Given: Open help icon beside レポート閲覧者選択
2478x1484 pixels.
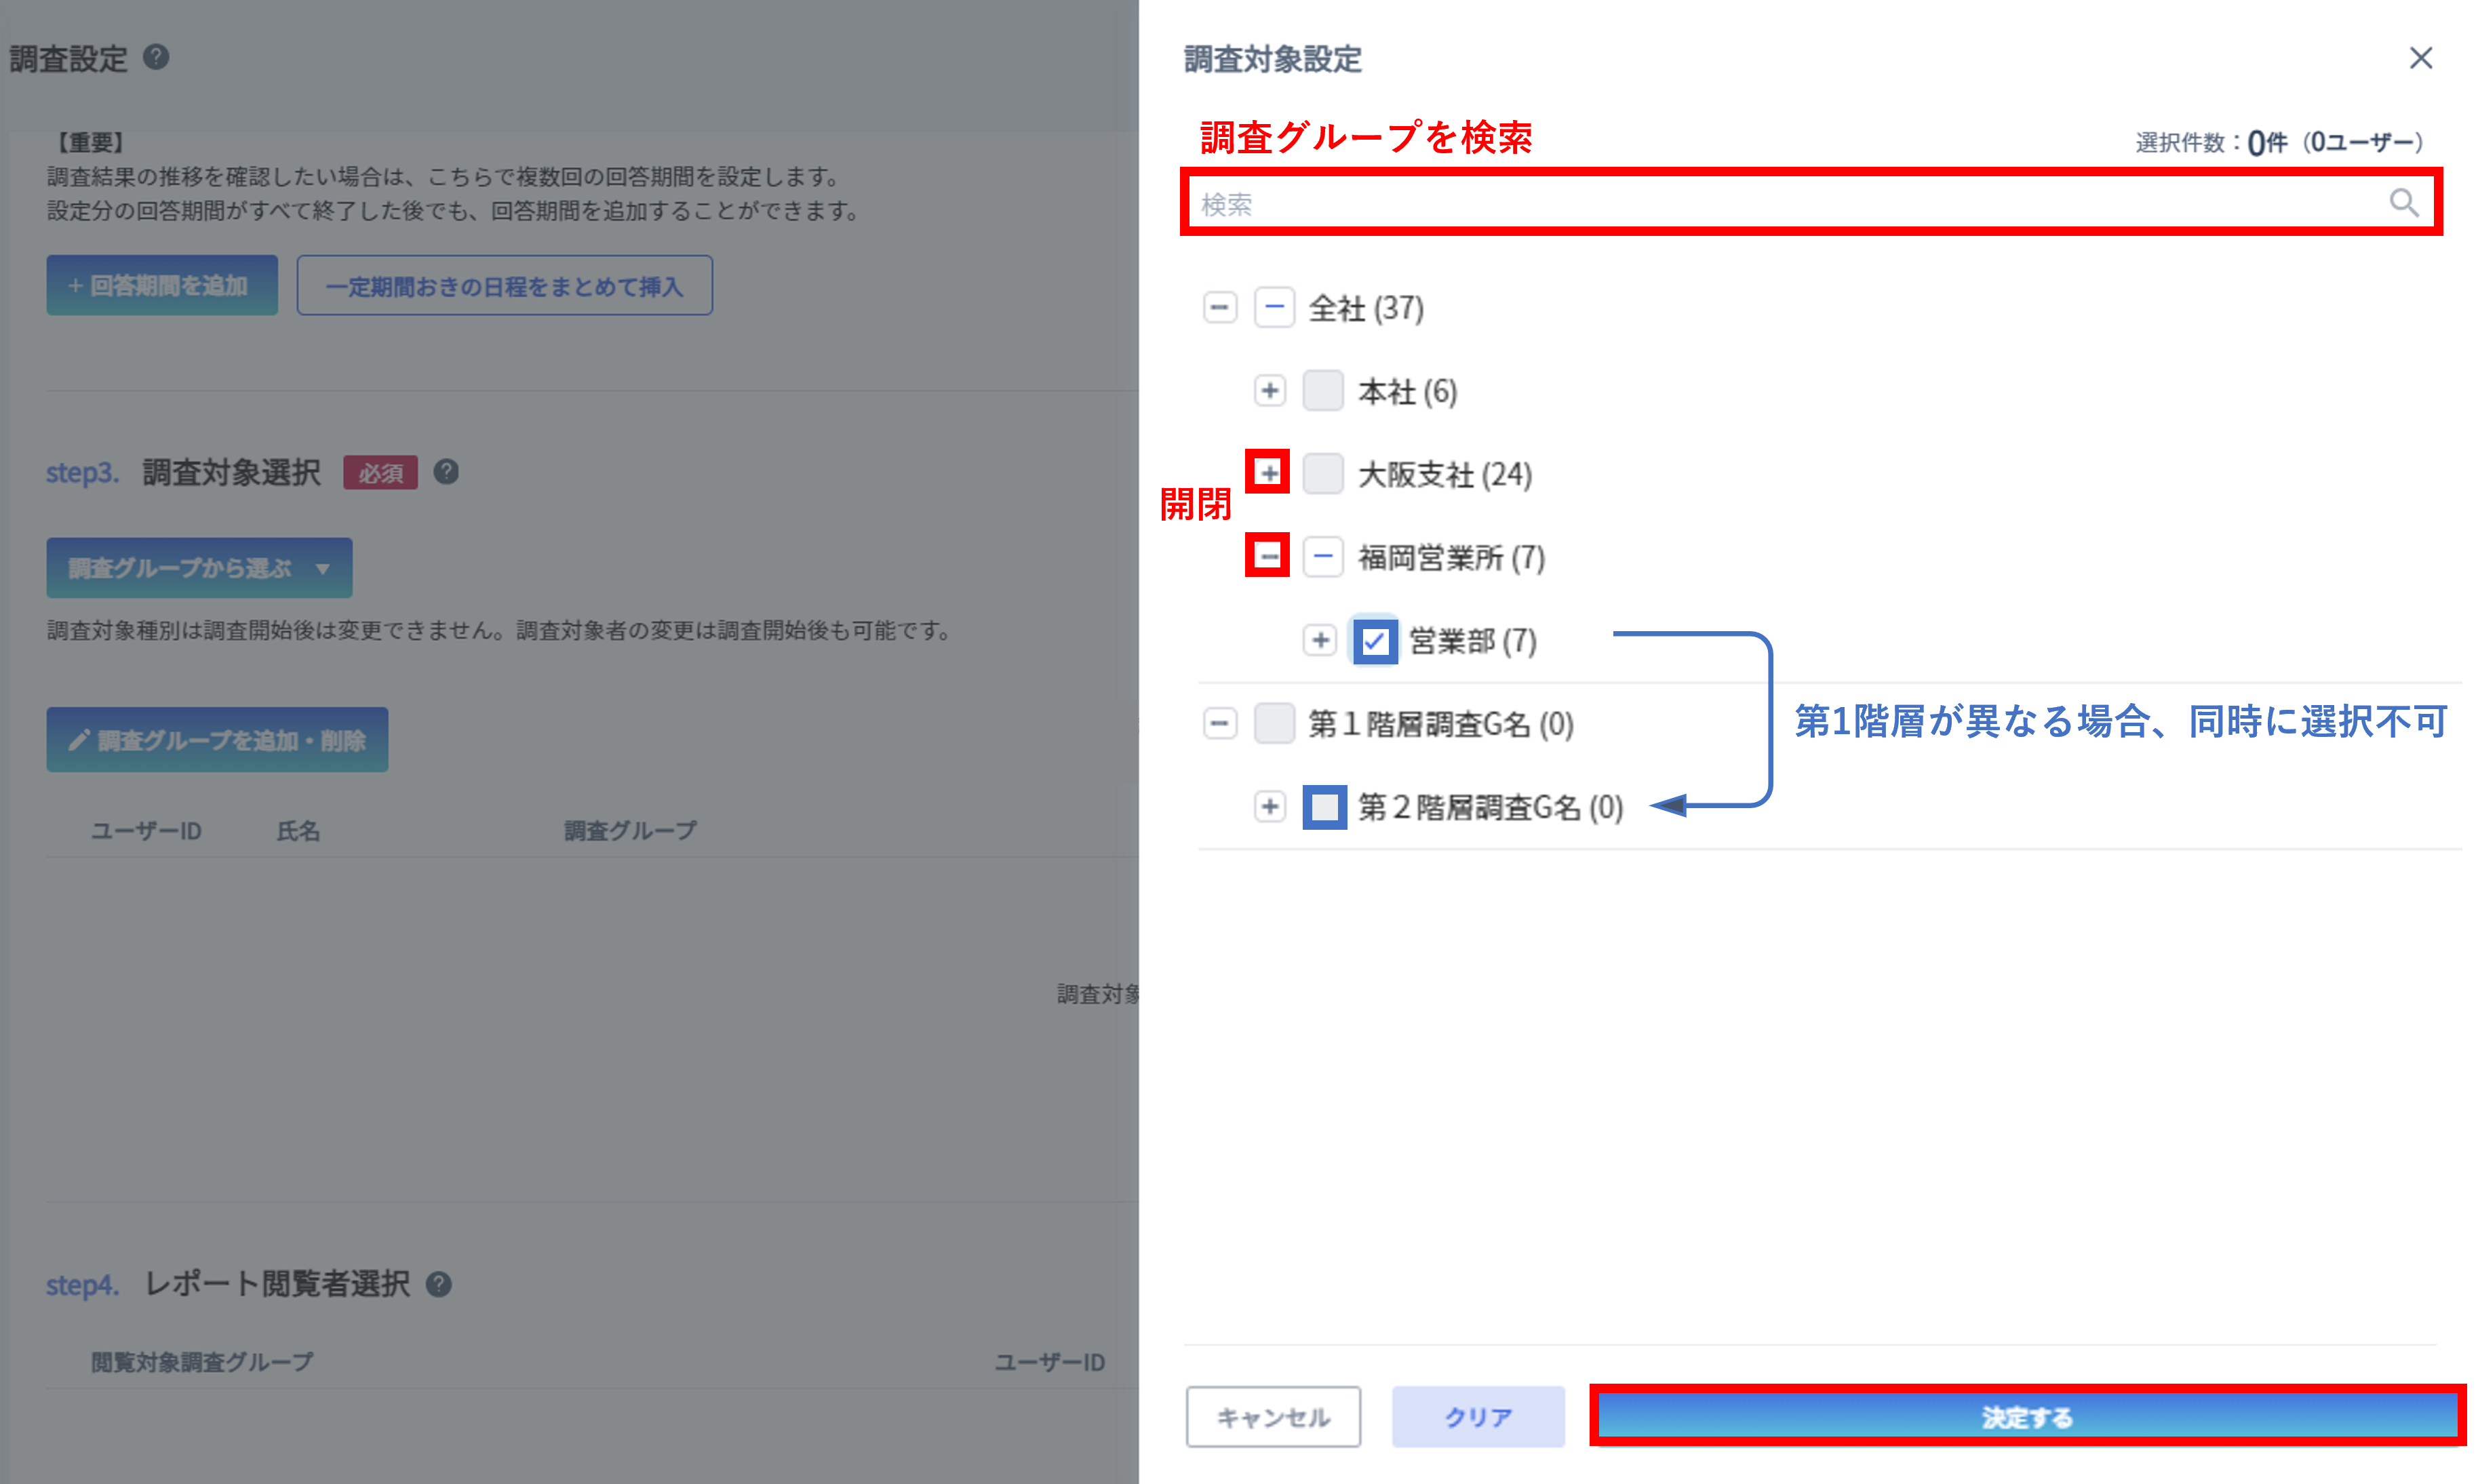Looking at the screenshot, I should pyautogui.click(x=439, y=1284).
